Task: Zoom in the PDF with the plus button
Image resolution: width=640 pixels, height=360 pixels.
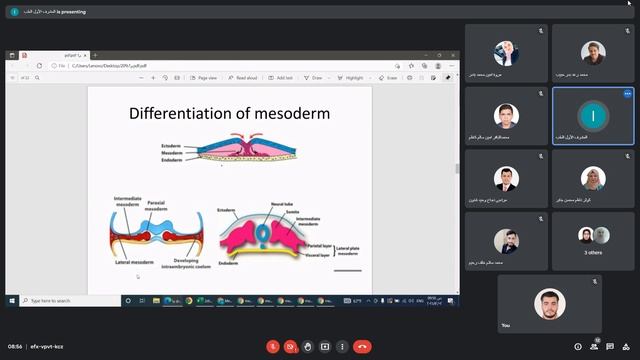Action: pos(153,78)
